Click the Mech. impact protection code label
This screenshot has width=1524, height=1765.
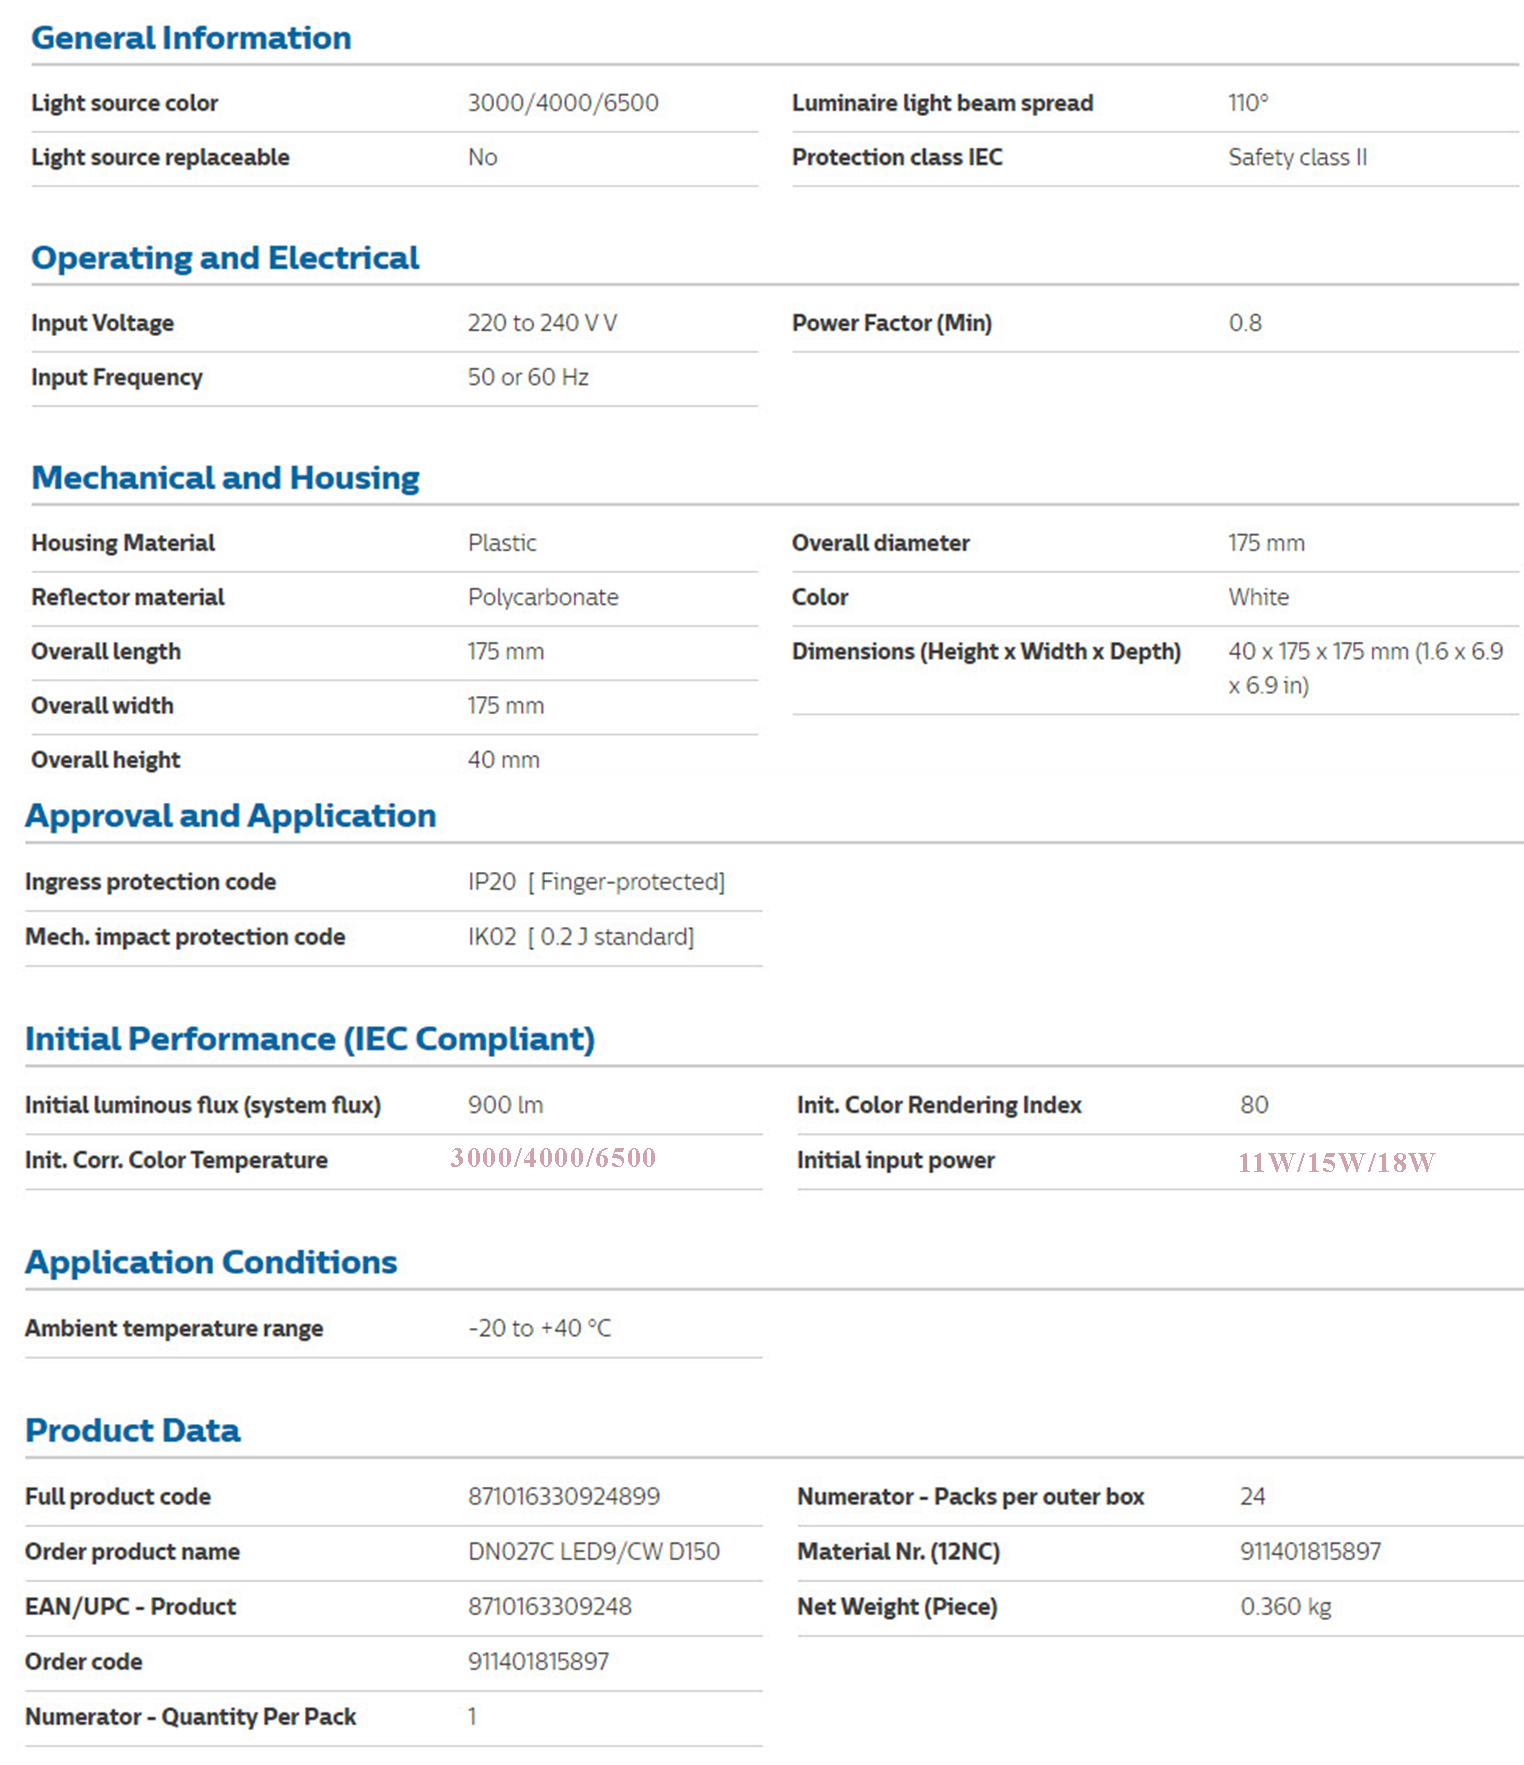pos(185,937)
